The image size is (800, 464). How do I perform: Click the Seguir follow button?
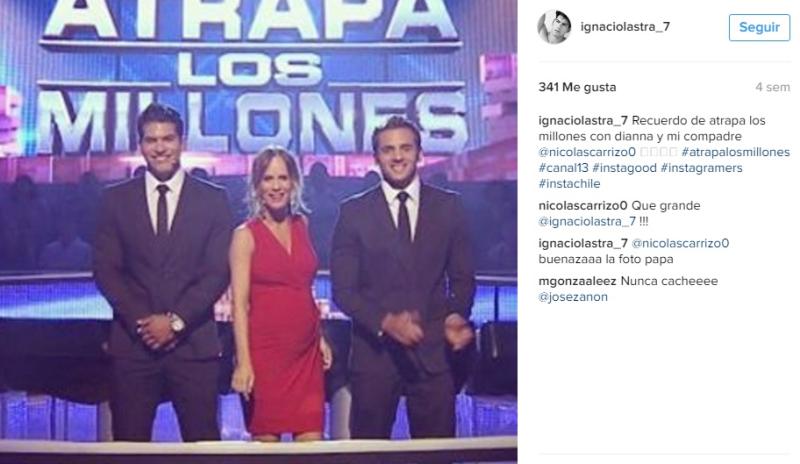point(759,27)
